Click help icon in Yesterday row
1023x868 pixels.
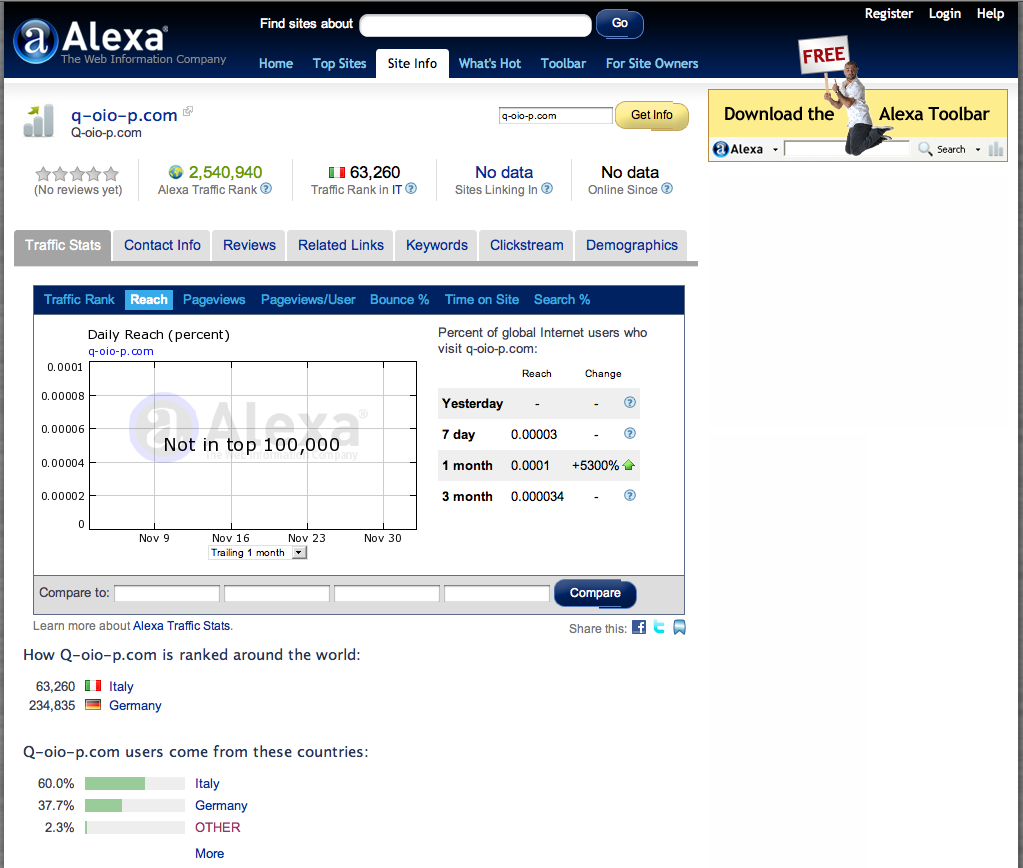pyautogui.click(x=630, y=402)
